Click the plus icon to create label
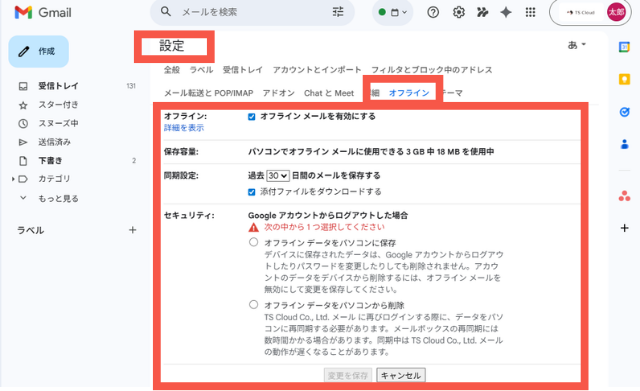This screenshot has height=391, width=640. 132,230
